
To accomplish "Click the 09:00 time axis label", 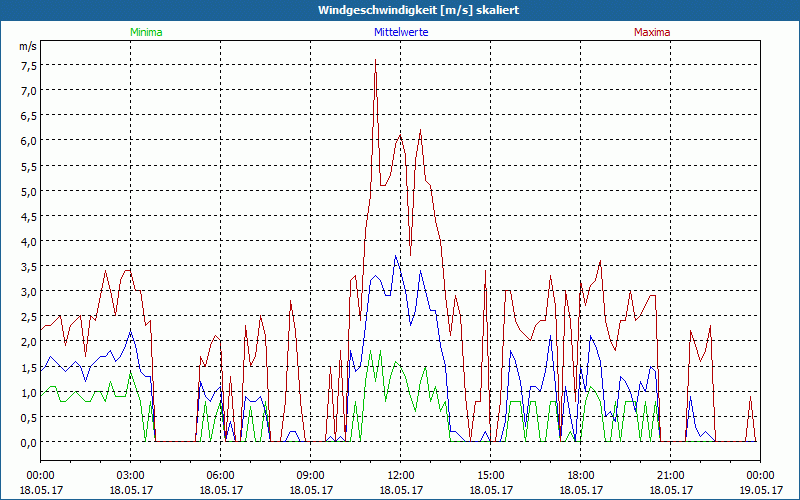I will pos(311,476).
